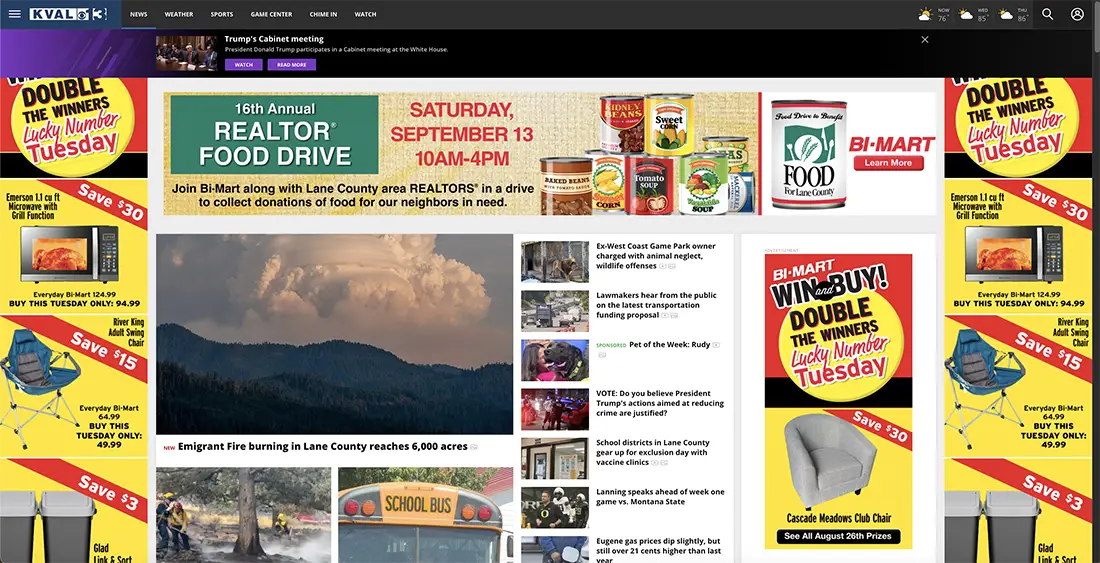Dismiss the Trump's Cabinet meeting banner
1100x563 pixels.
click(925, 39)
